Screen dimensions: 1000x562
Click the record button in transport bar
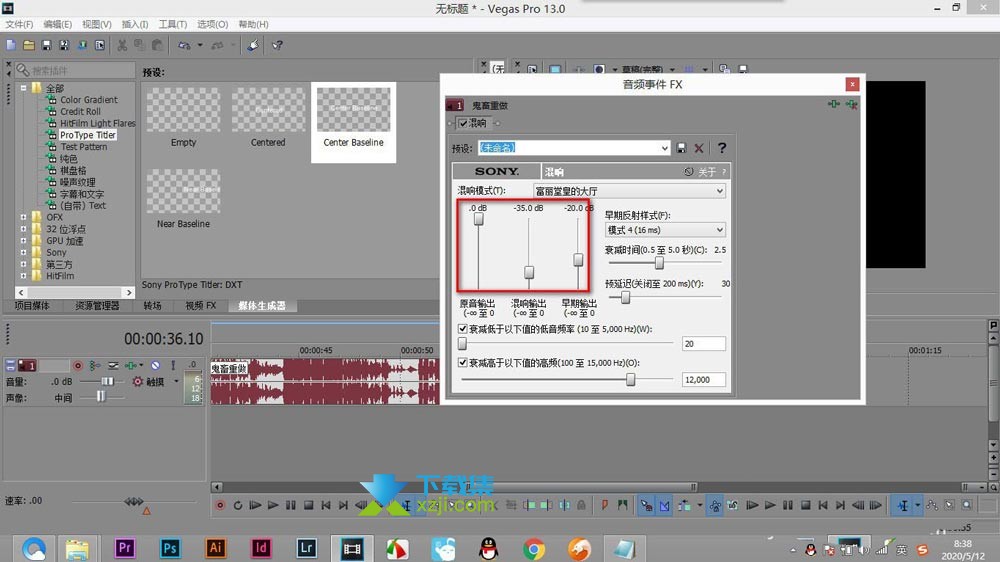(x=220, y=505)
